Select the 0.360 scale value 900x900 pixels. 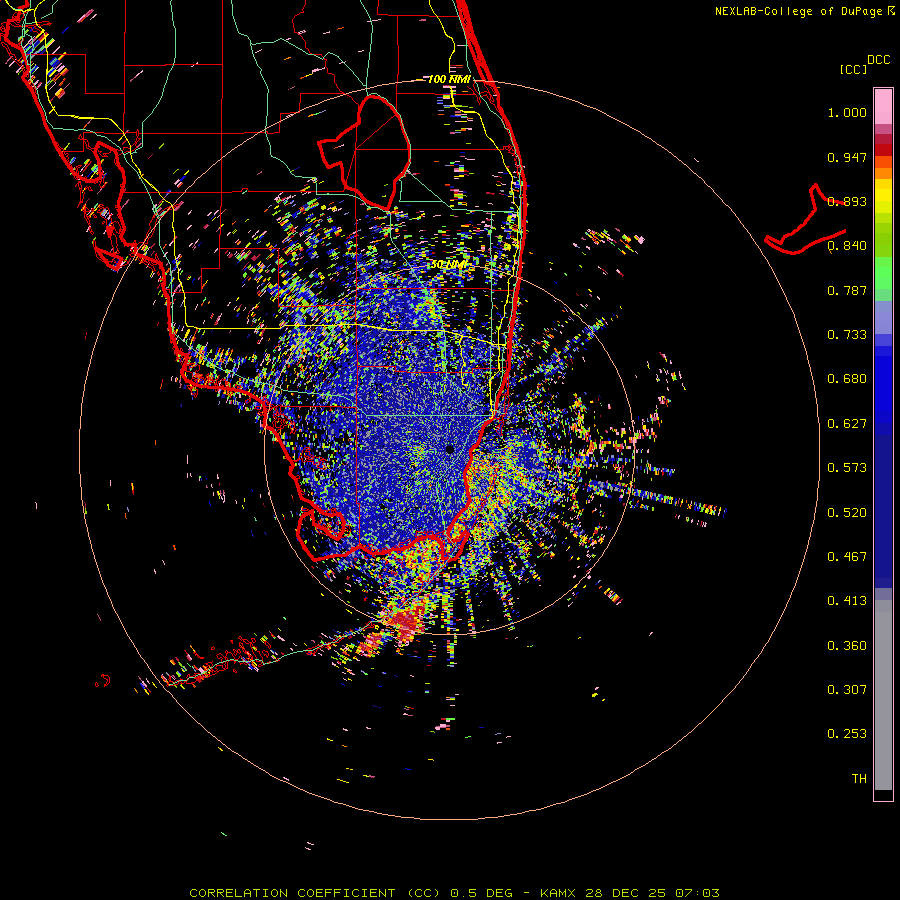point(847,646)
